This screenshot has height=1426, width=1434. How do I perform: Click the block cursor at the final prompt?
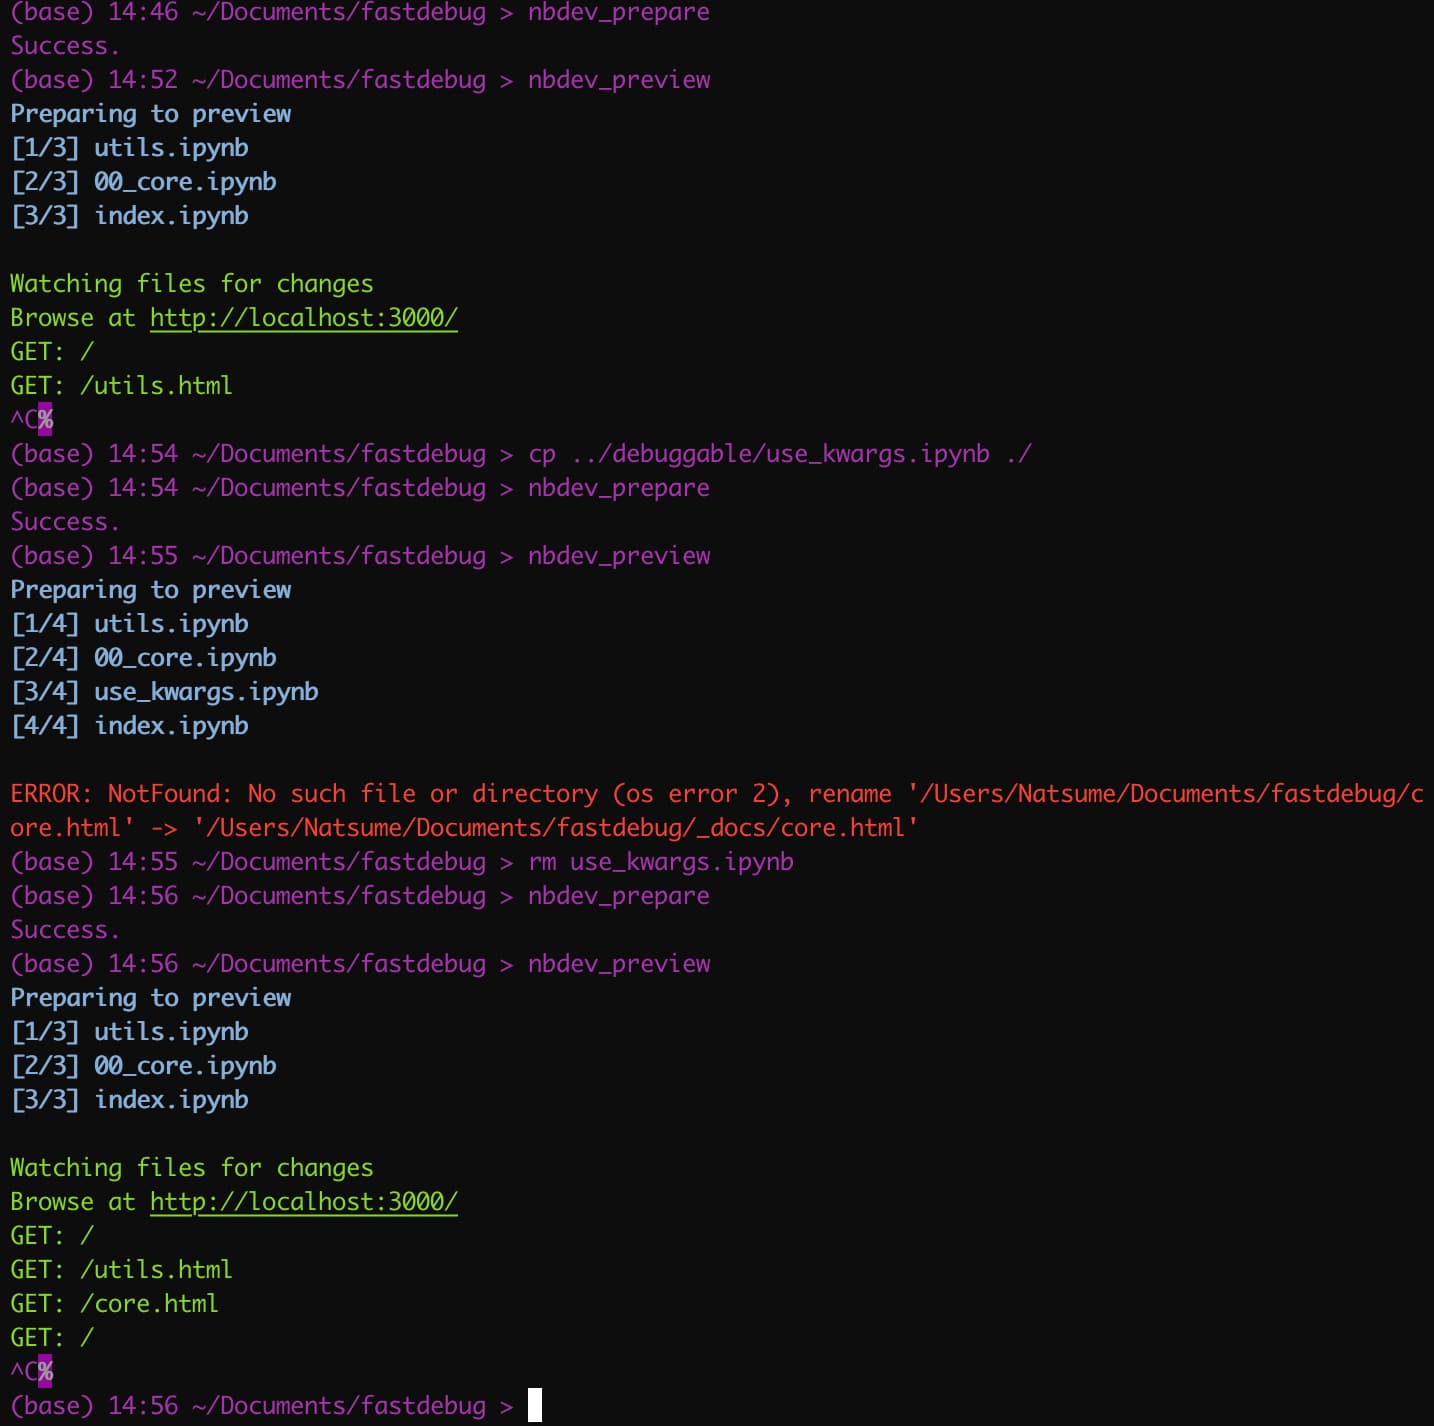click(x=535, y=1405)
